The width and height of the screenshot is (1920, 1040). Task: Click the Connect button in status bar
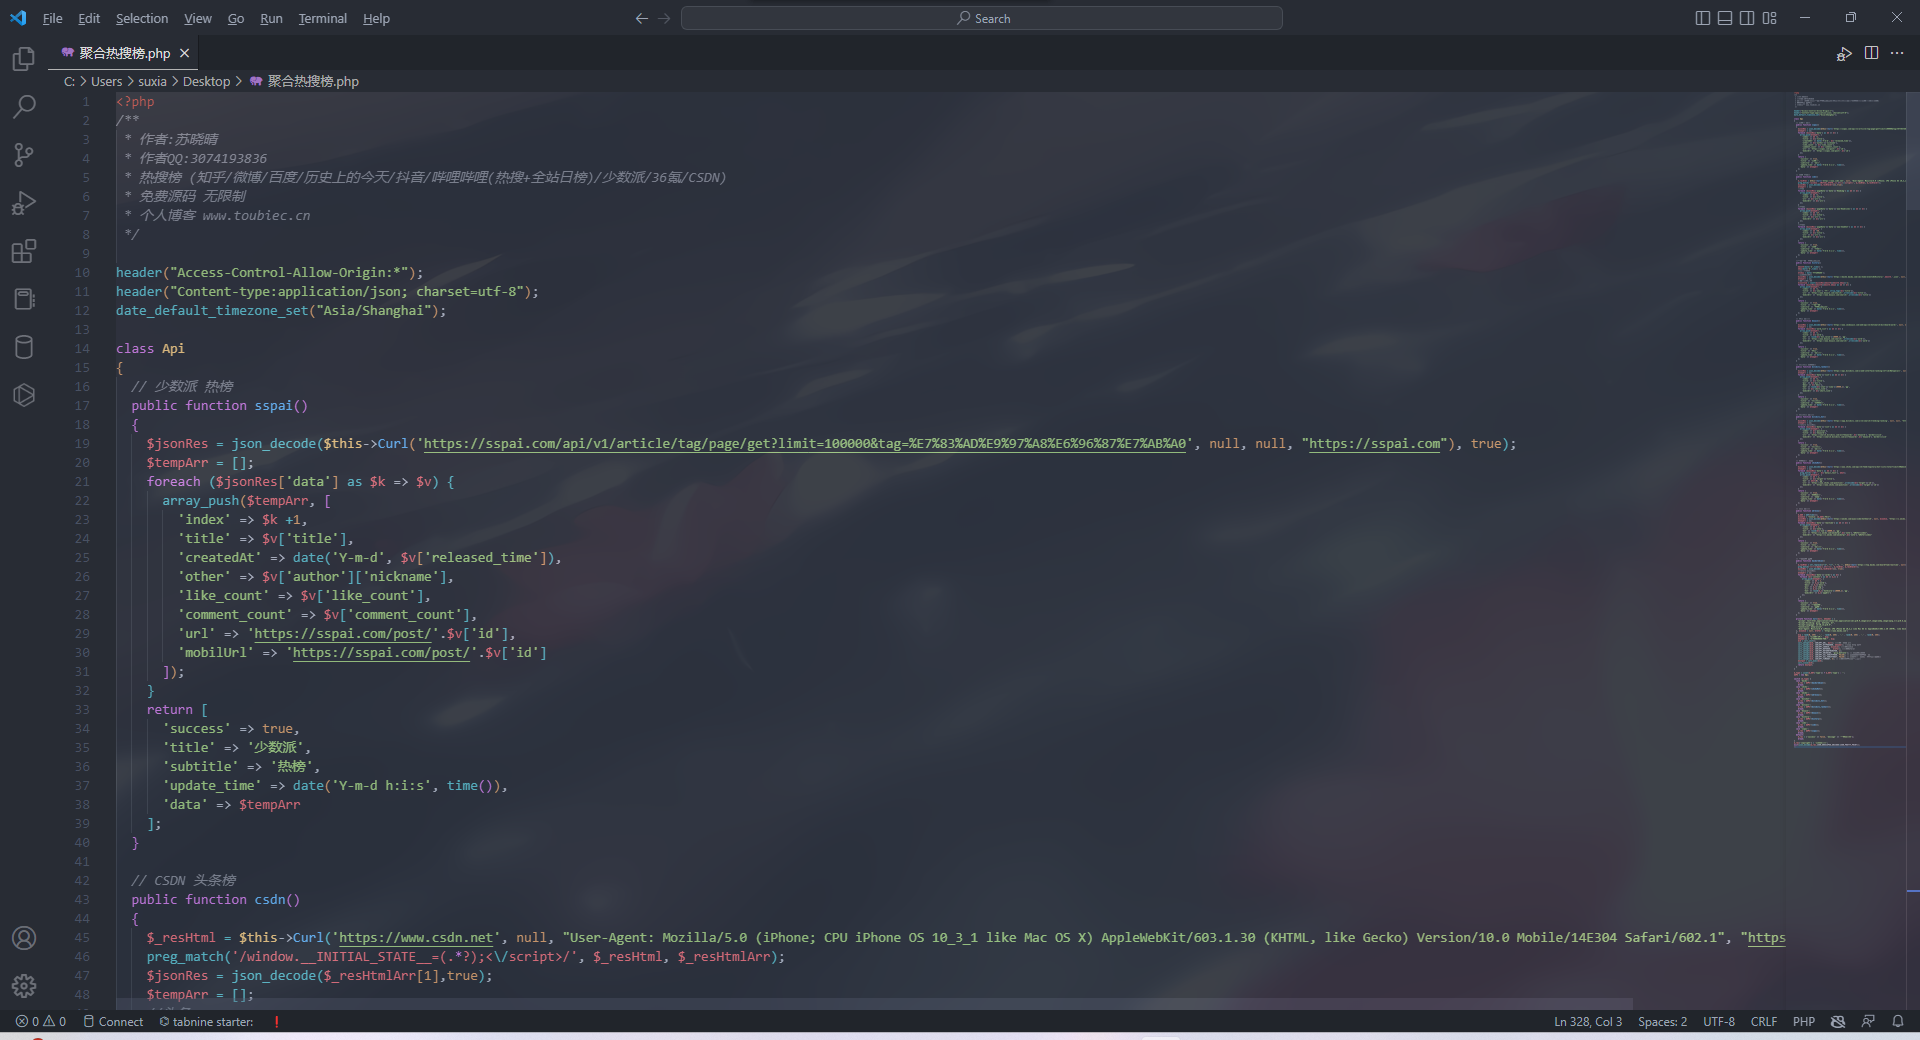click(x=113, y=1021)
